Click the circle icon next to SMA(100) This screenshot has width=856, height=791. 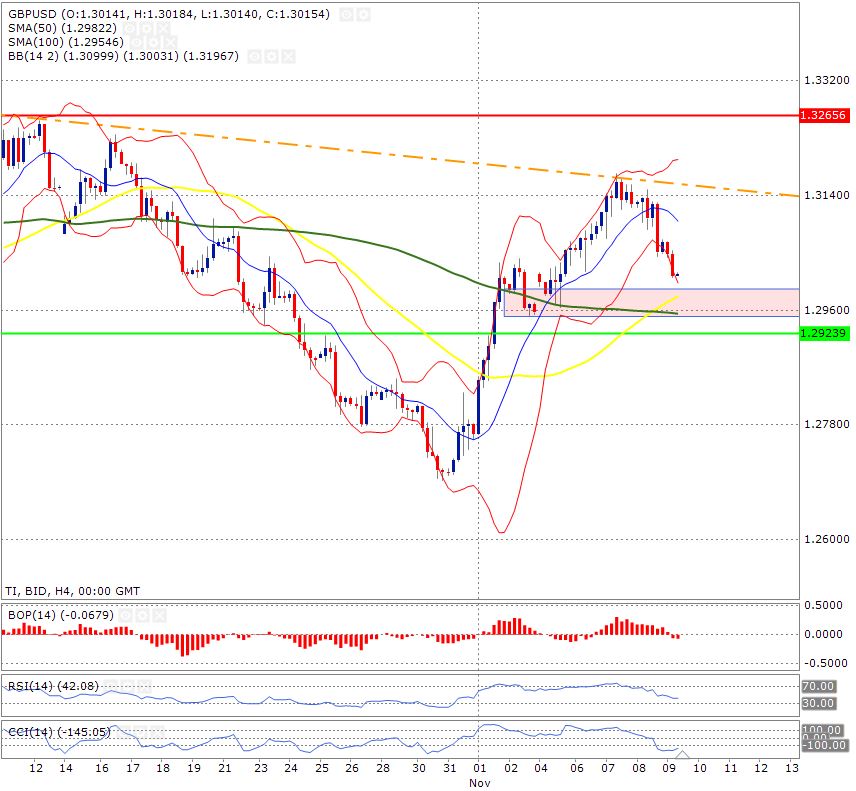(x=136, y=42)
